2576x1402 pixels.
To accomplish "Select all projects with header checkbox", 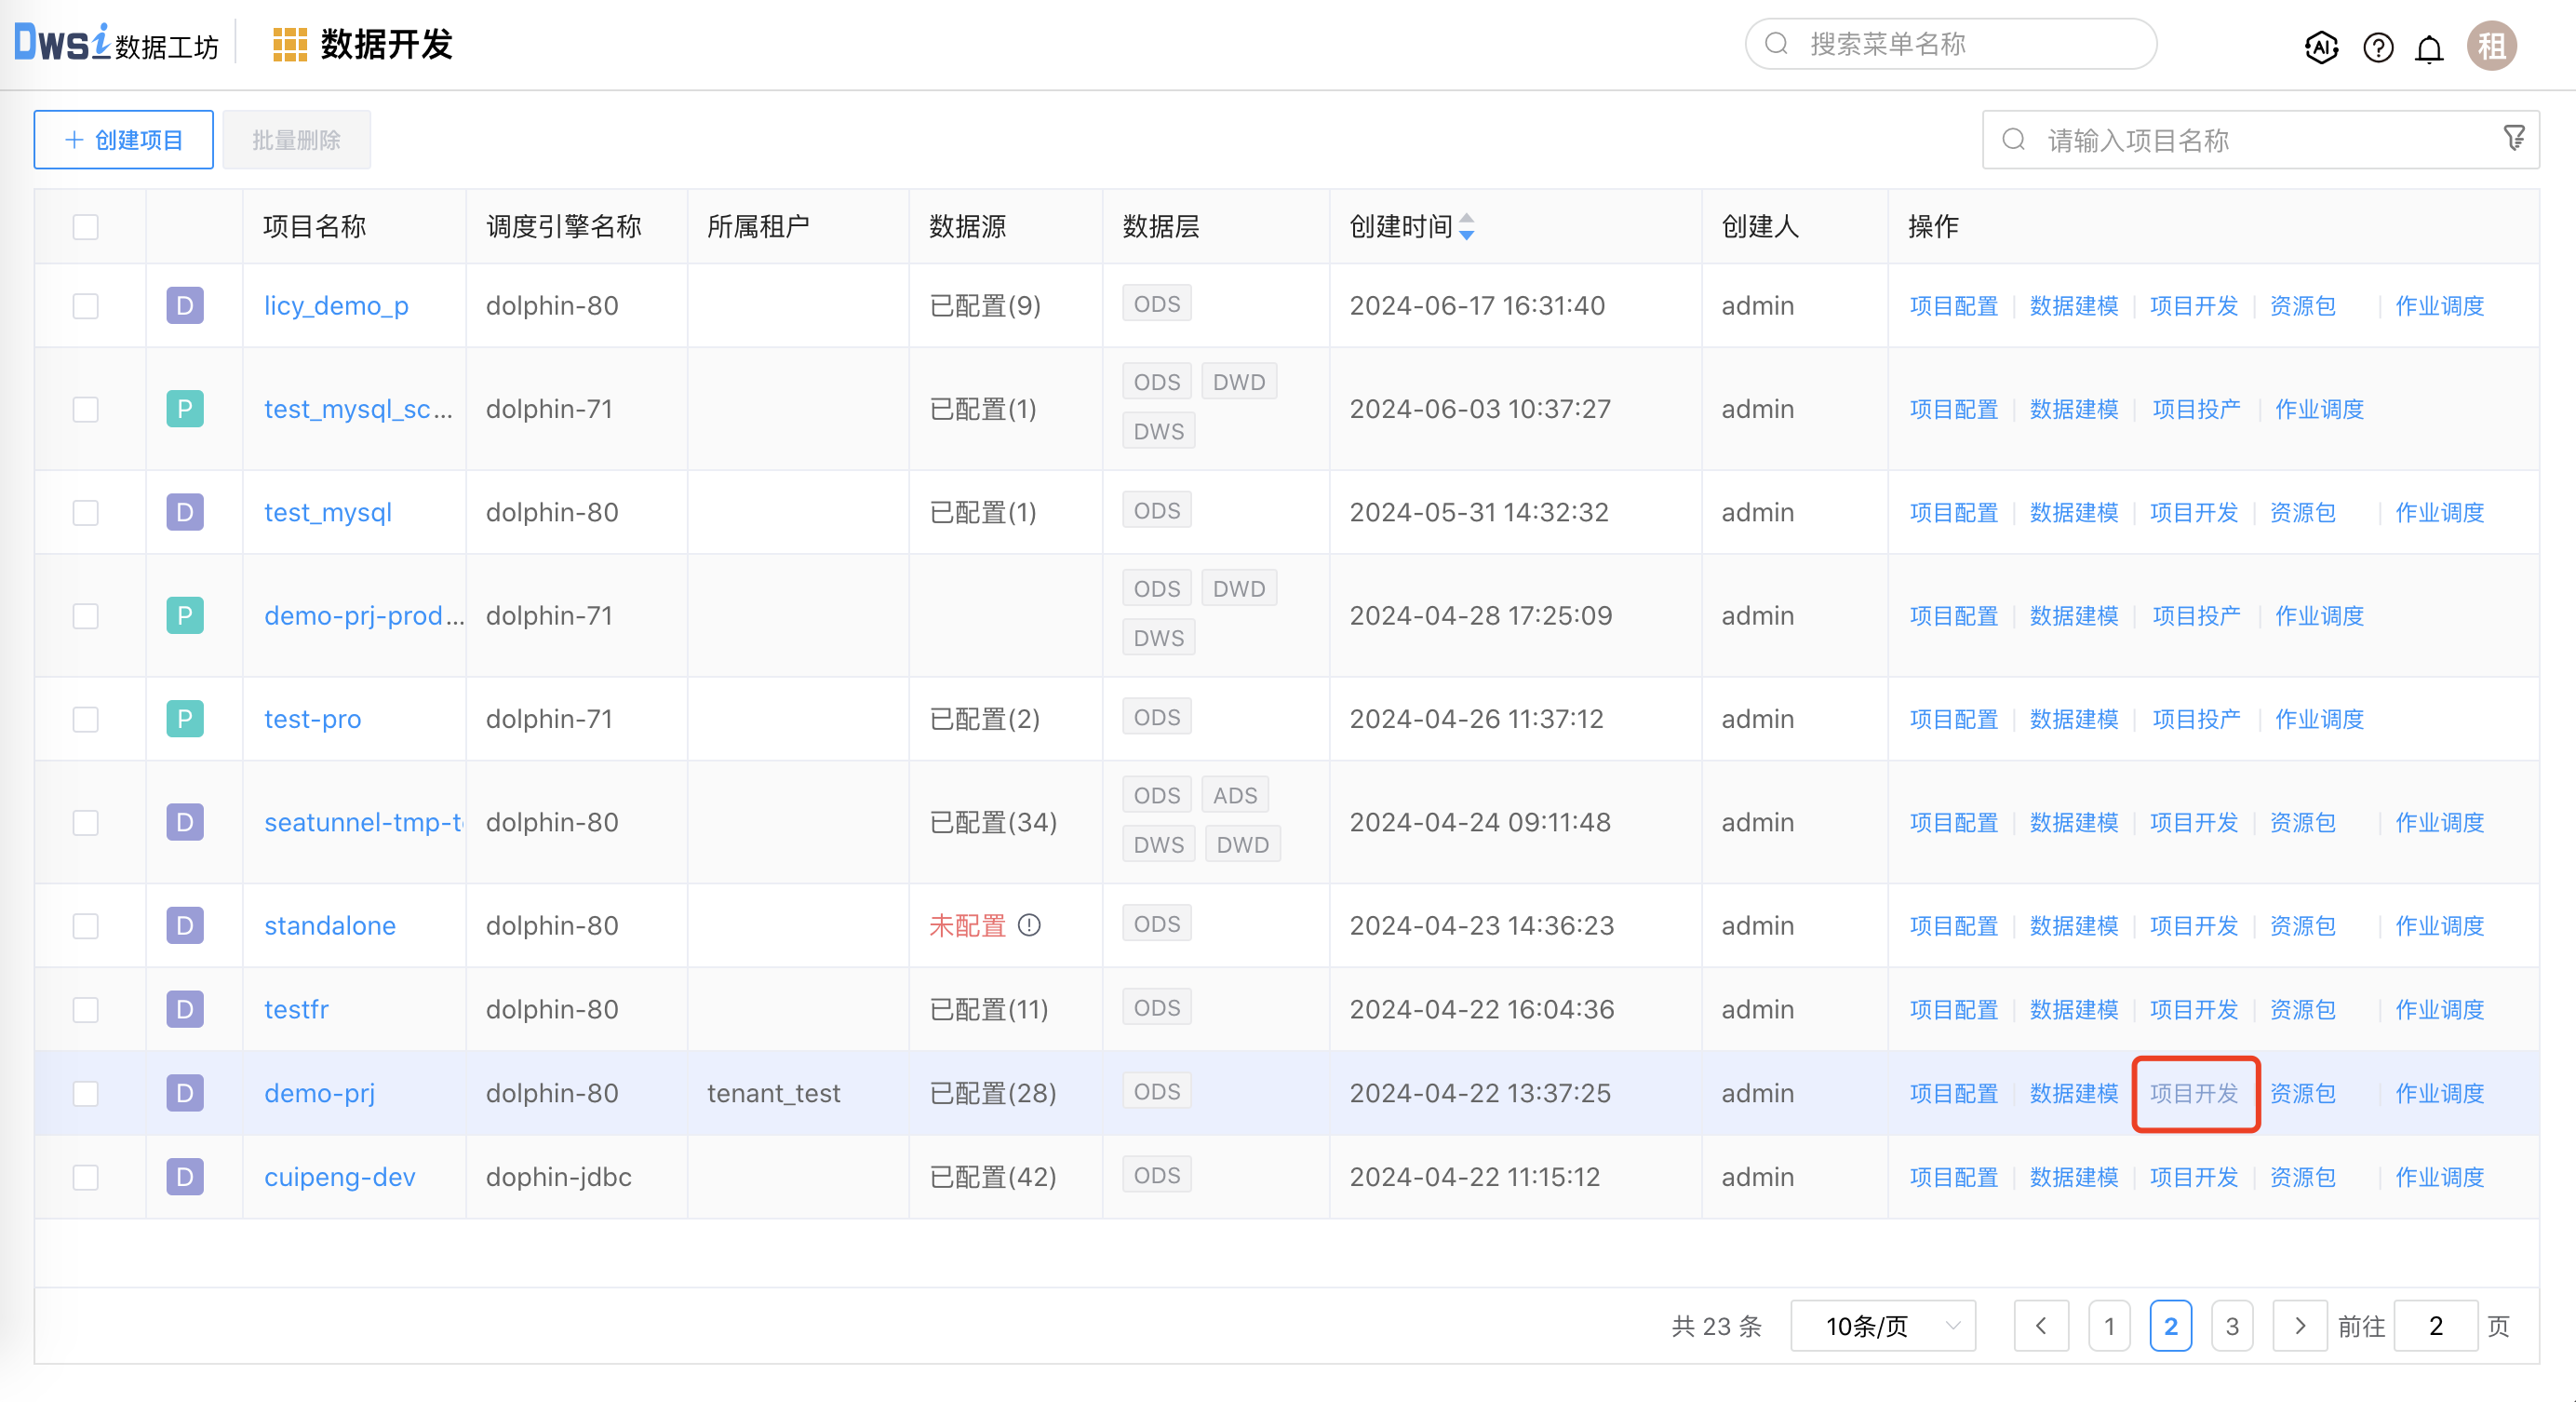I will pos(85,227).
